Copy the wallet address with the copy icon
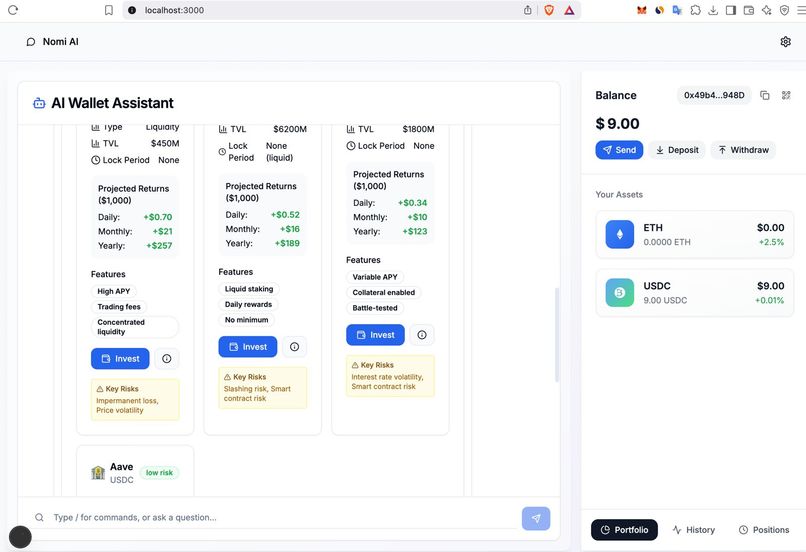The image size is (806, 552). 764,95
